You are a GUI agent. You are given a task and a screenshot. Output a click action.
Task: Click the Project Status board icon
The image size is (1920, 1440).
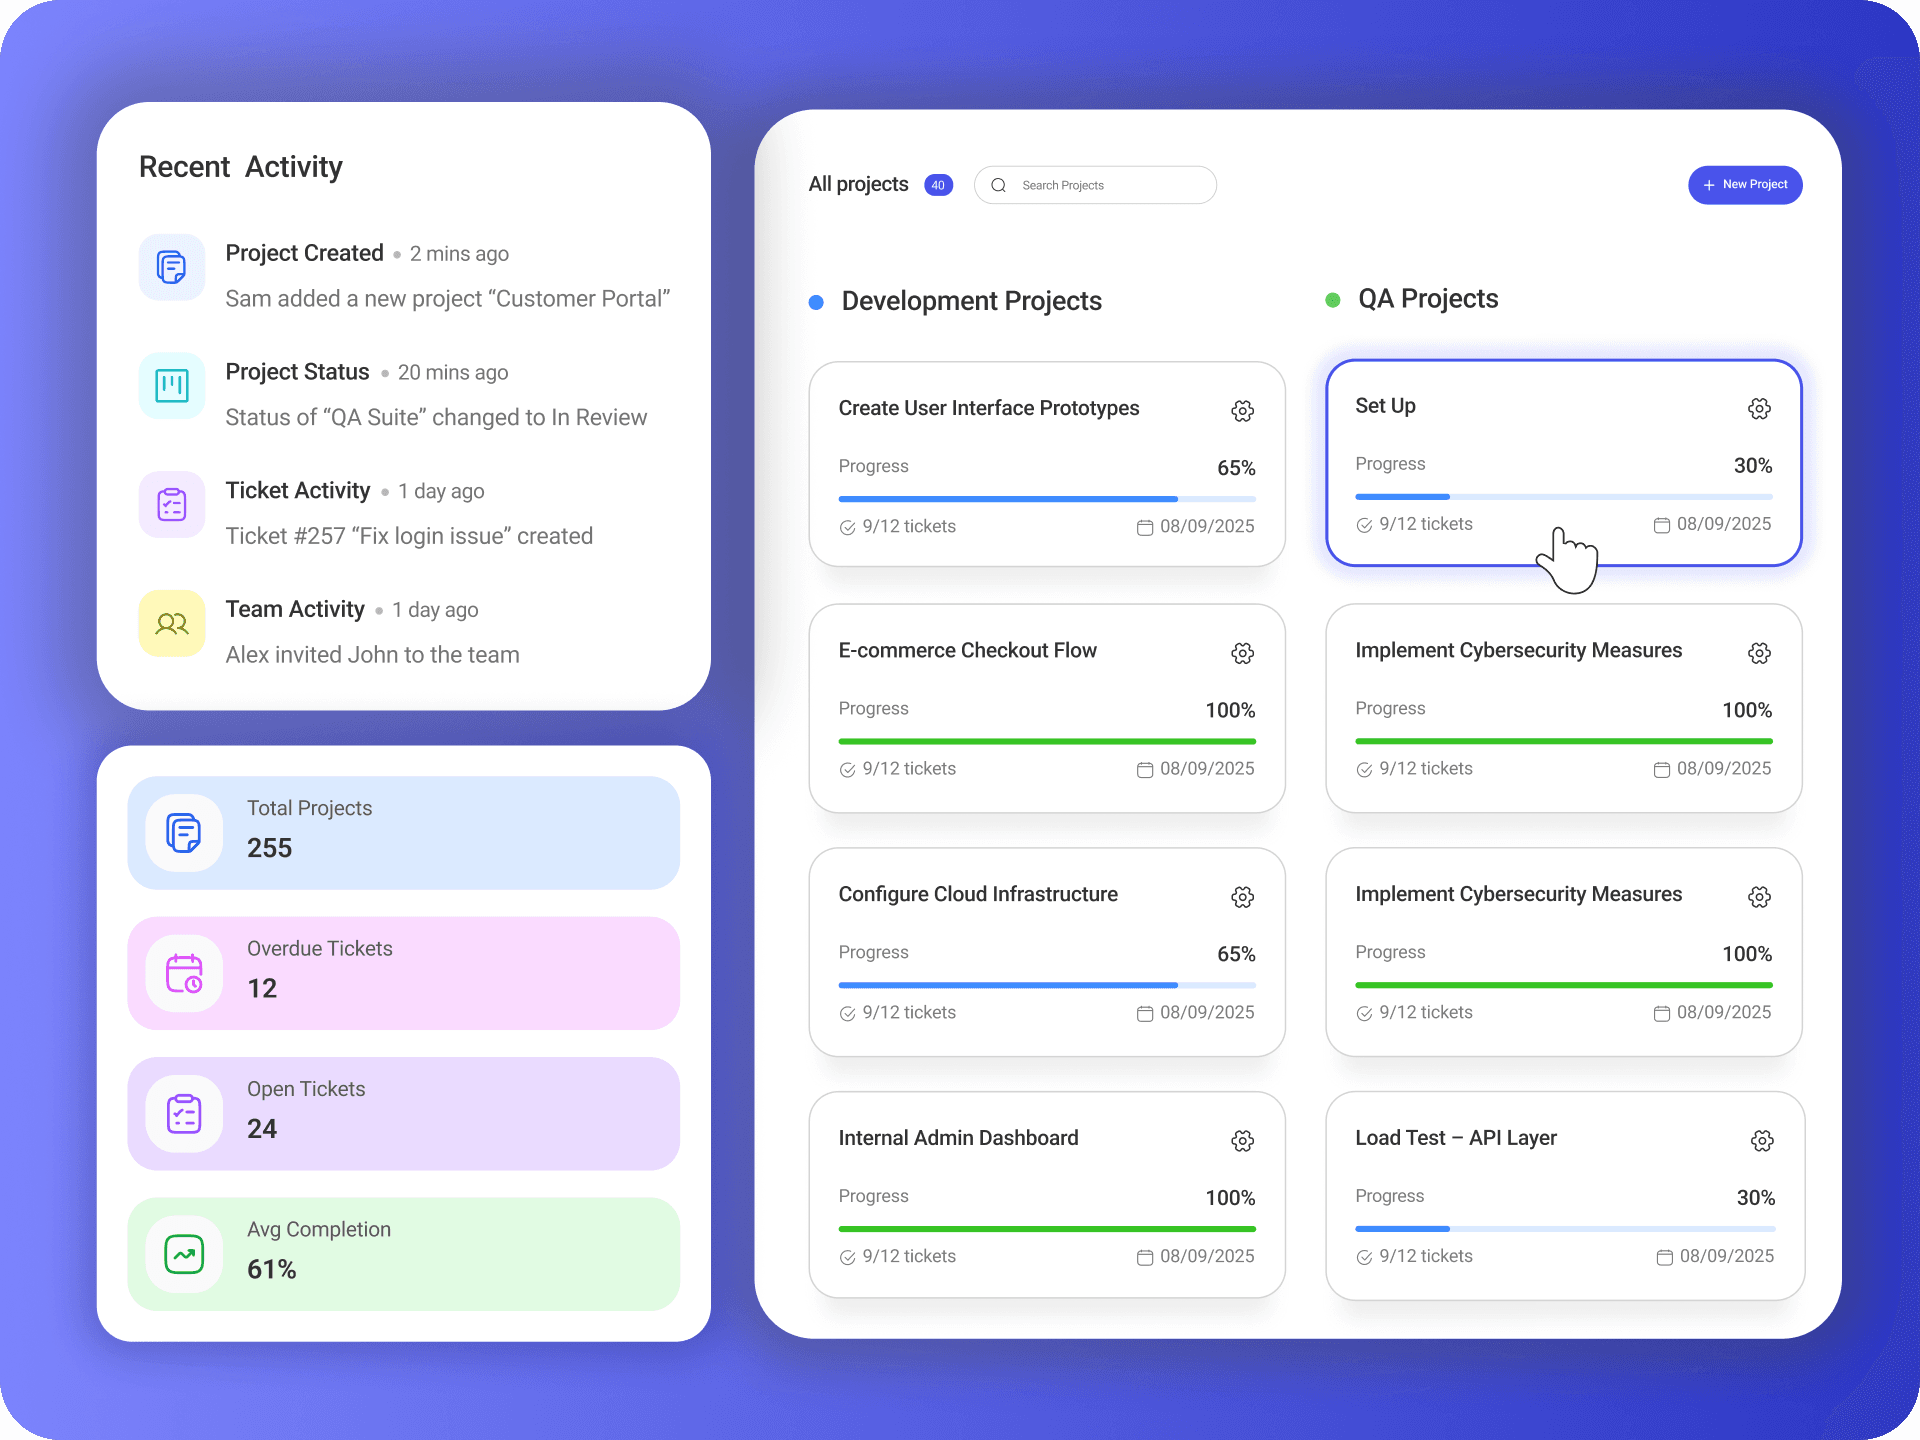pos(172,385)
